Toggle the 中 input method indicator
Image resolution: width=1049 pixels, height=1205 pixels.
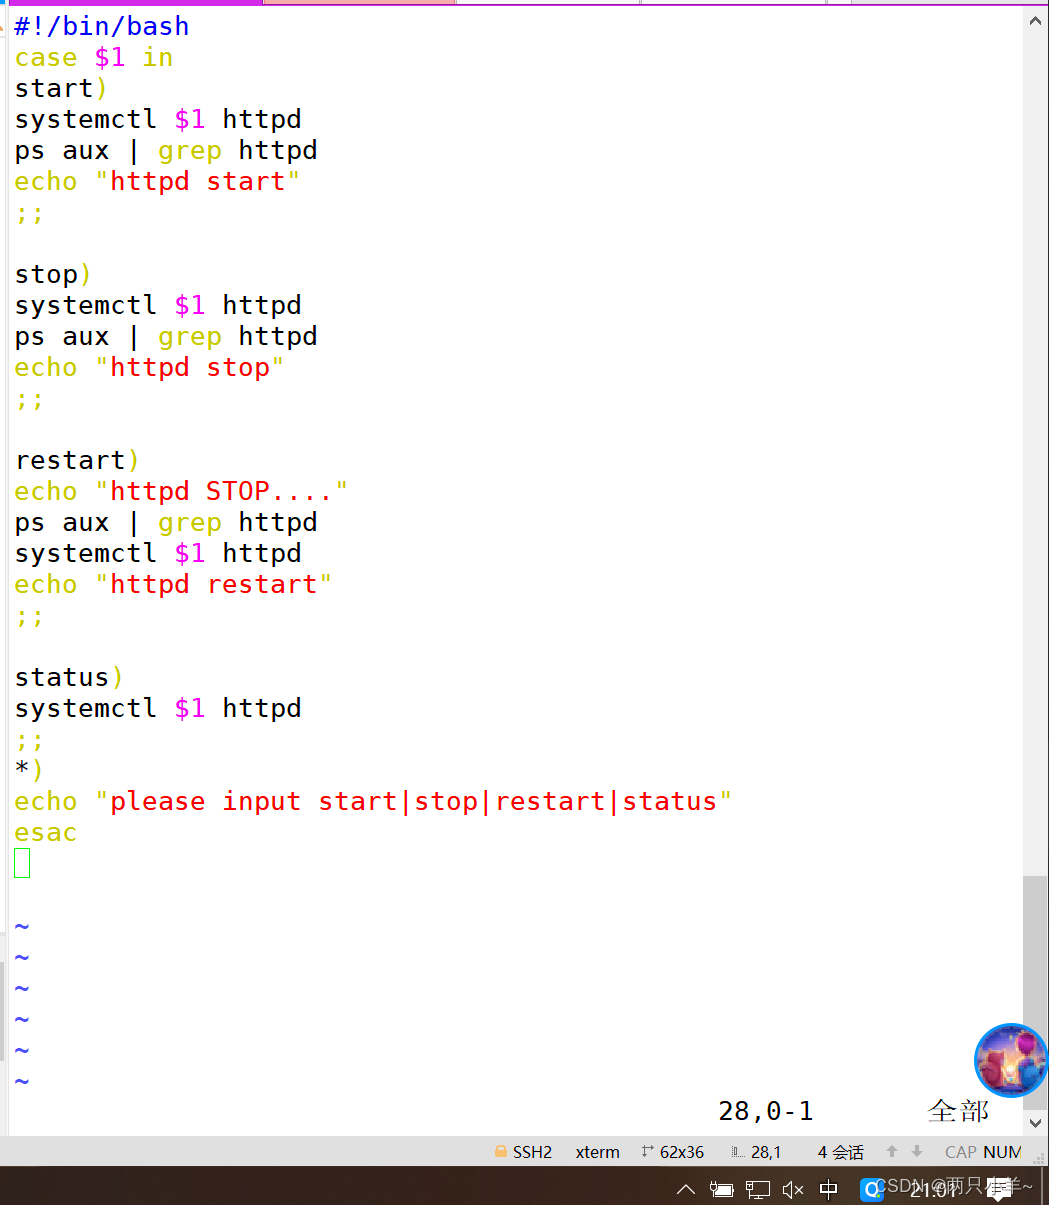click(829, 1189)
